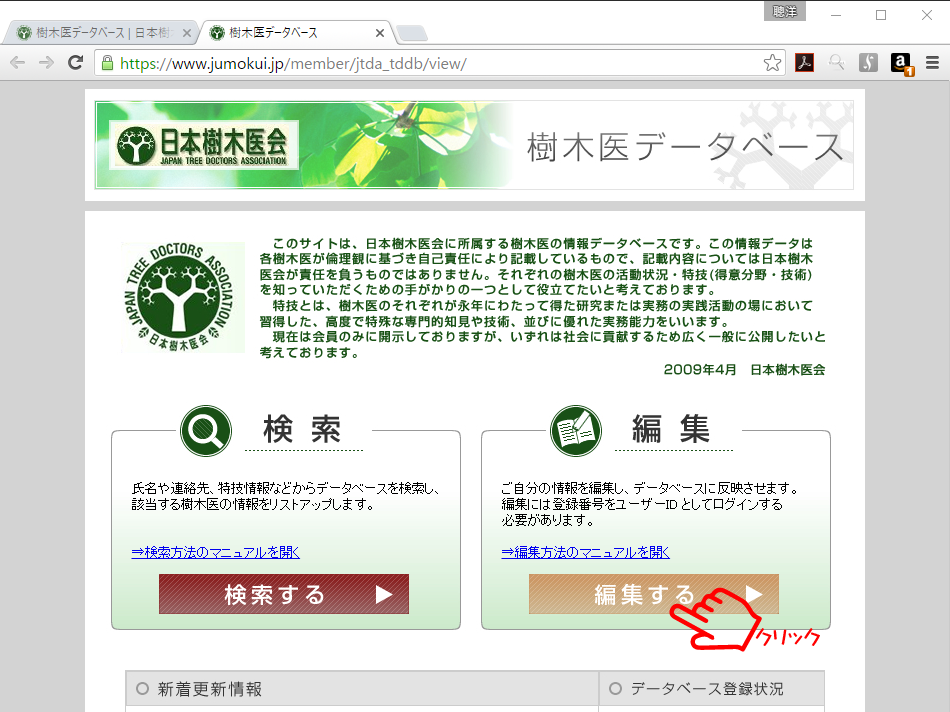
Task: Click the orange 編集する button
Action: click(x=654, y=594)
